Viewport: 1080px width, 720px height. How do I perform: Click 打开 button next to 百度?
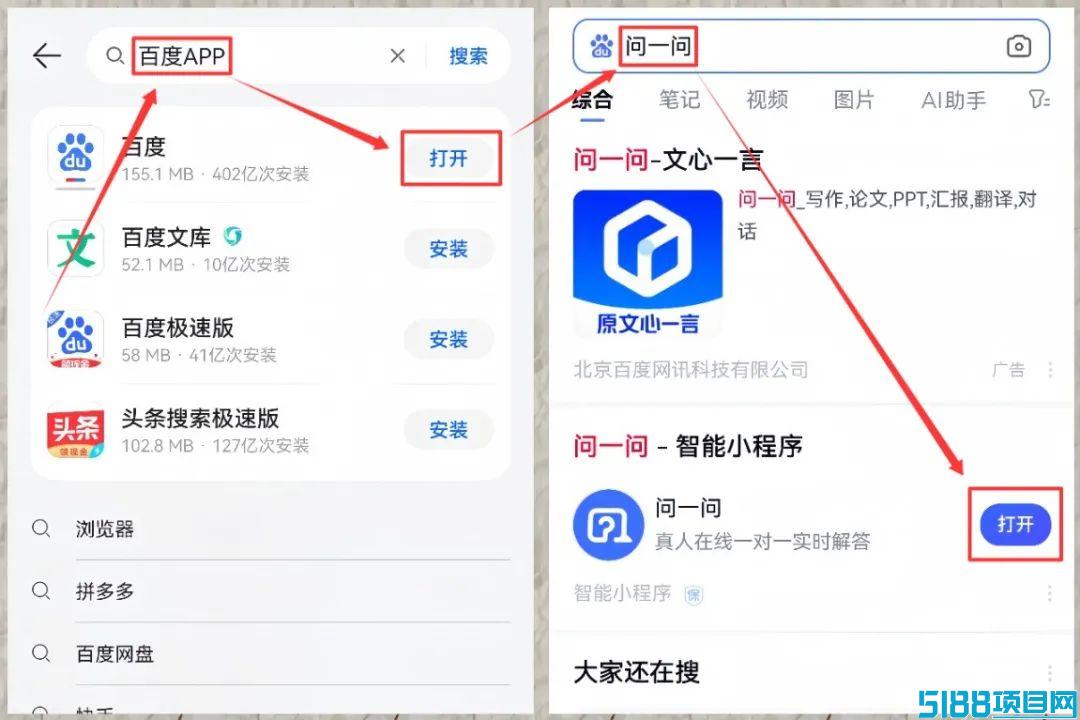pyautogui.click(x=449, y=158)
